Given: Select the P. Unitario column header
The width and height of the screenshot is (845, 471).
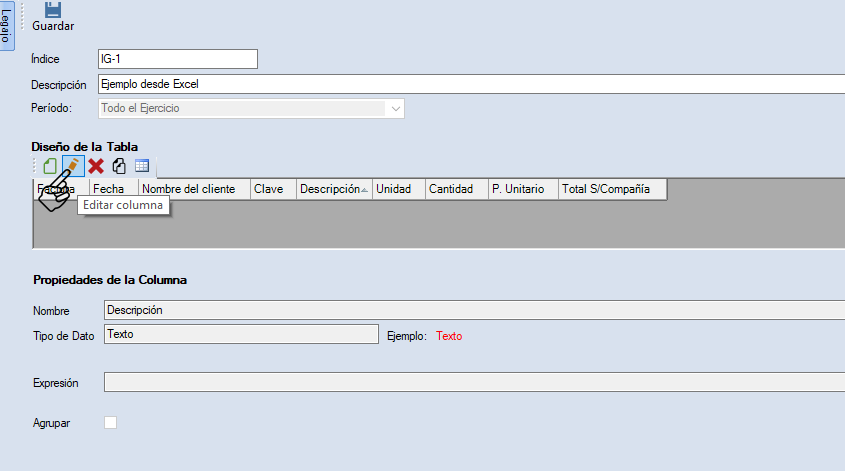Looking at the screenshot, I should click(522, 189).
